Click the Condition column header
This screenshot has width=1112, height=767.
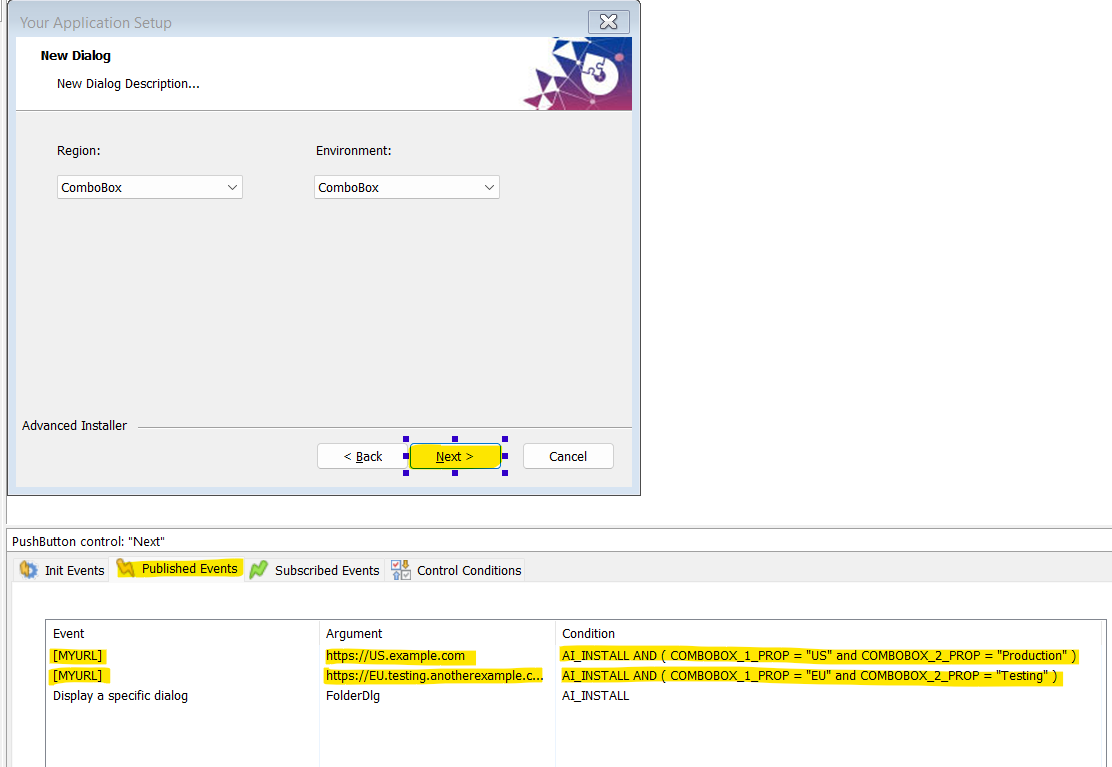[x=588, y=634]
